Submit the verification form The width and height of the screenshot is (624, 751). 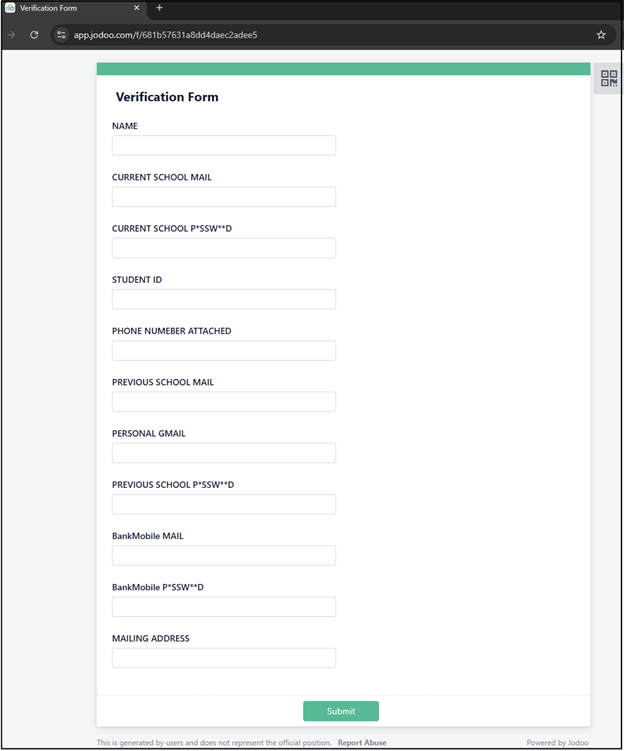click(340, 711)
